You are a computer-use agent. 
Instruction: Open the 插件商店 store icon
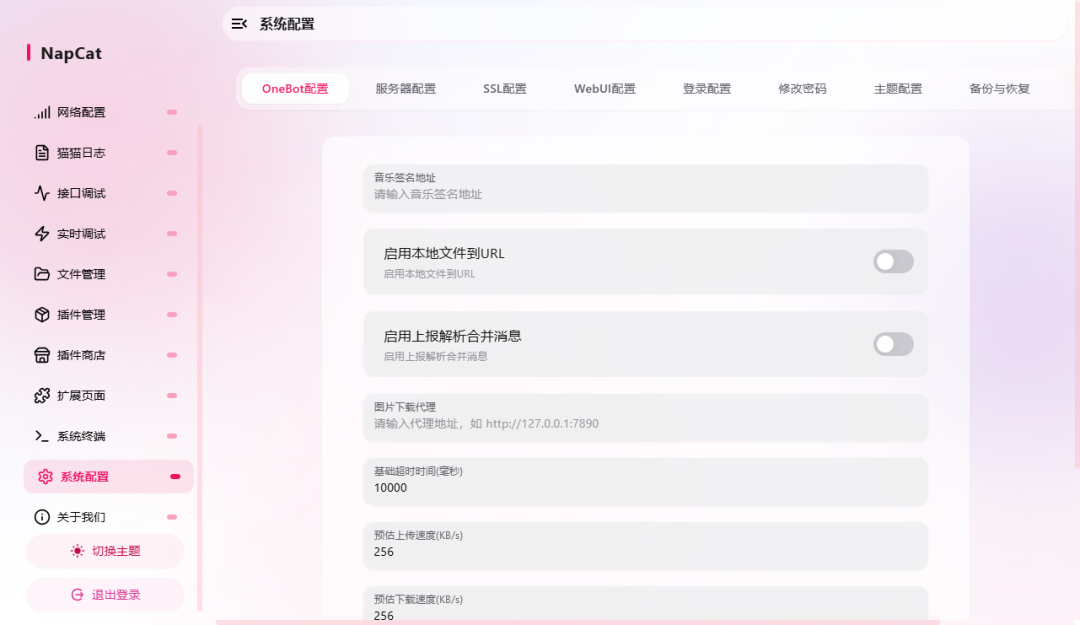click(x=42, y=355)
